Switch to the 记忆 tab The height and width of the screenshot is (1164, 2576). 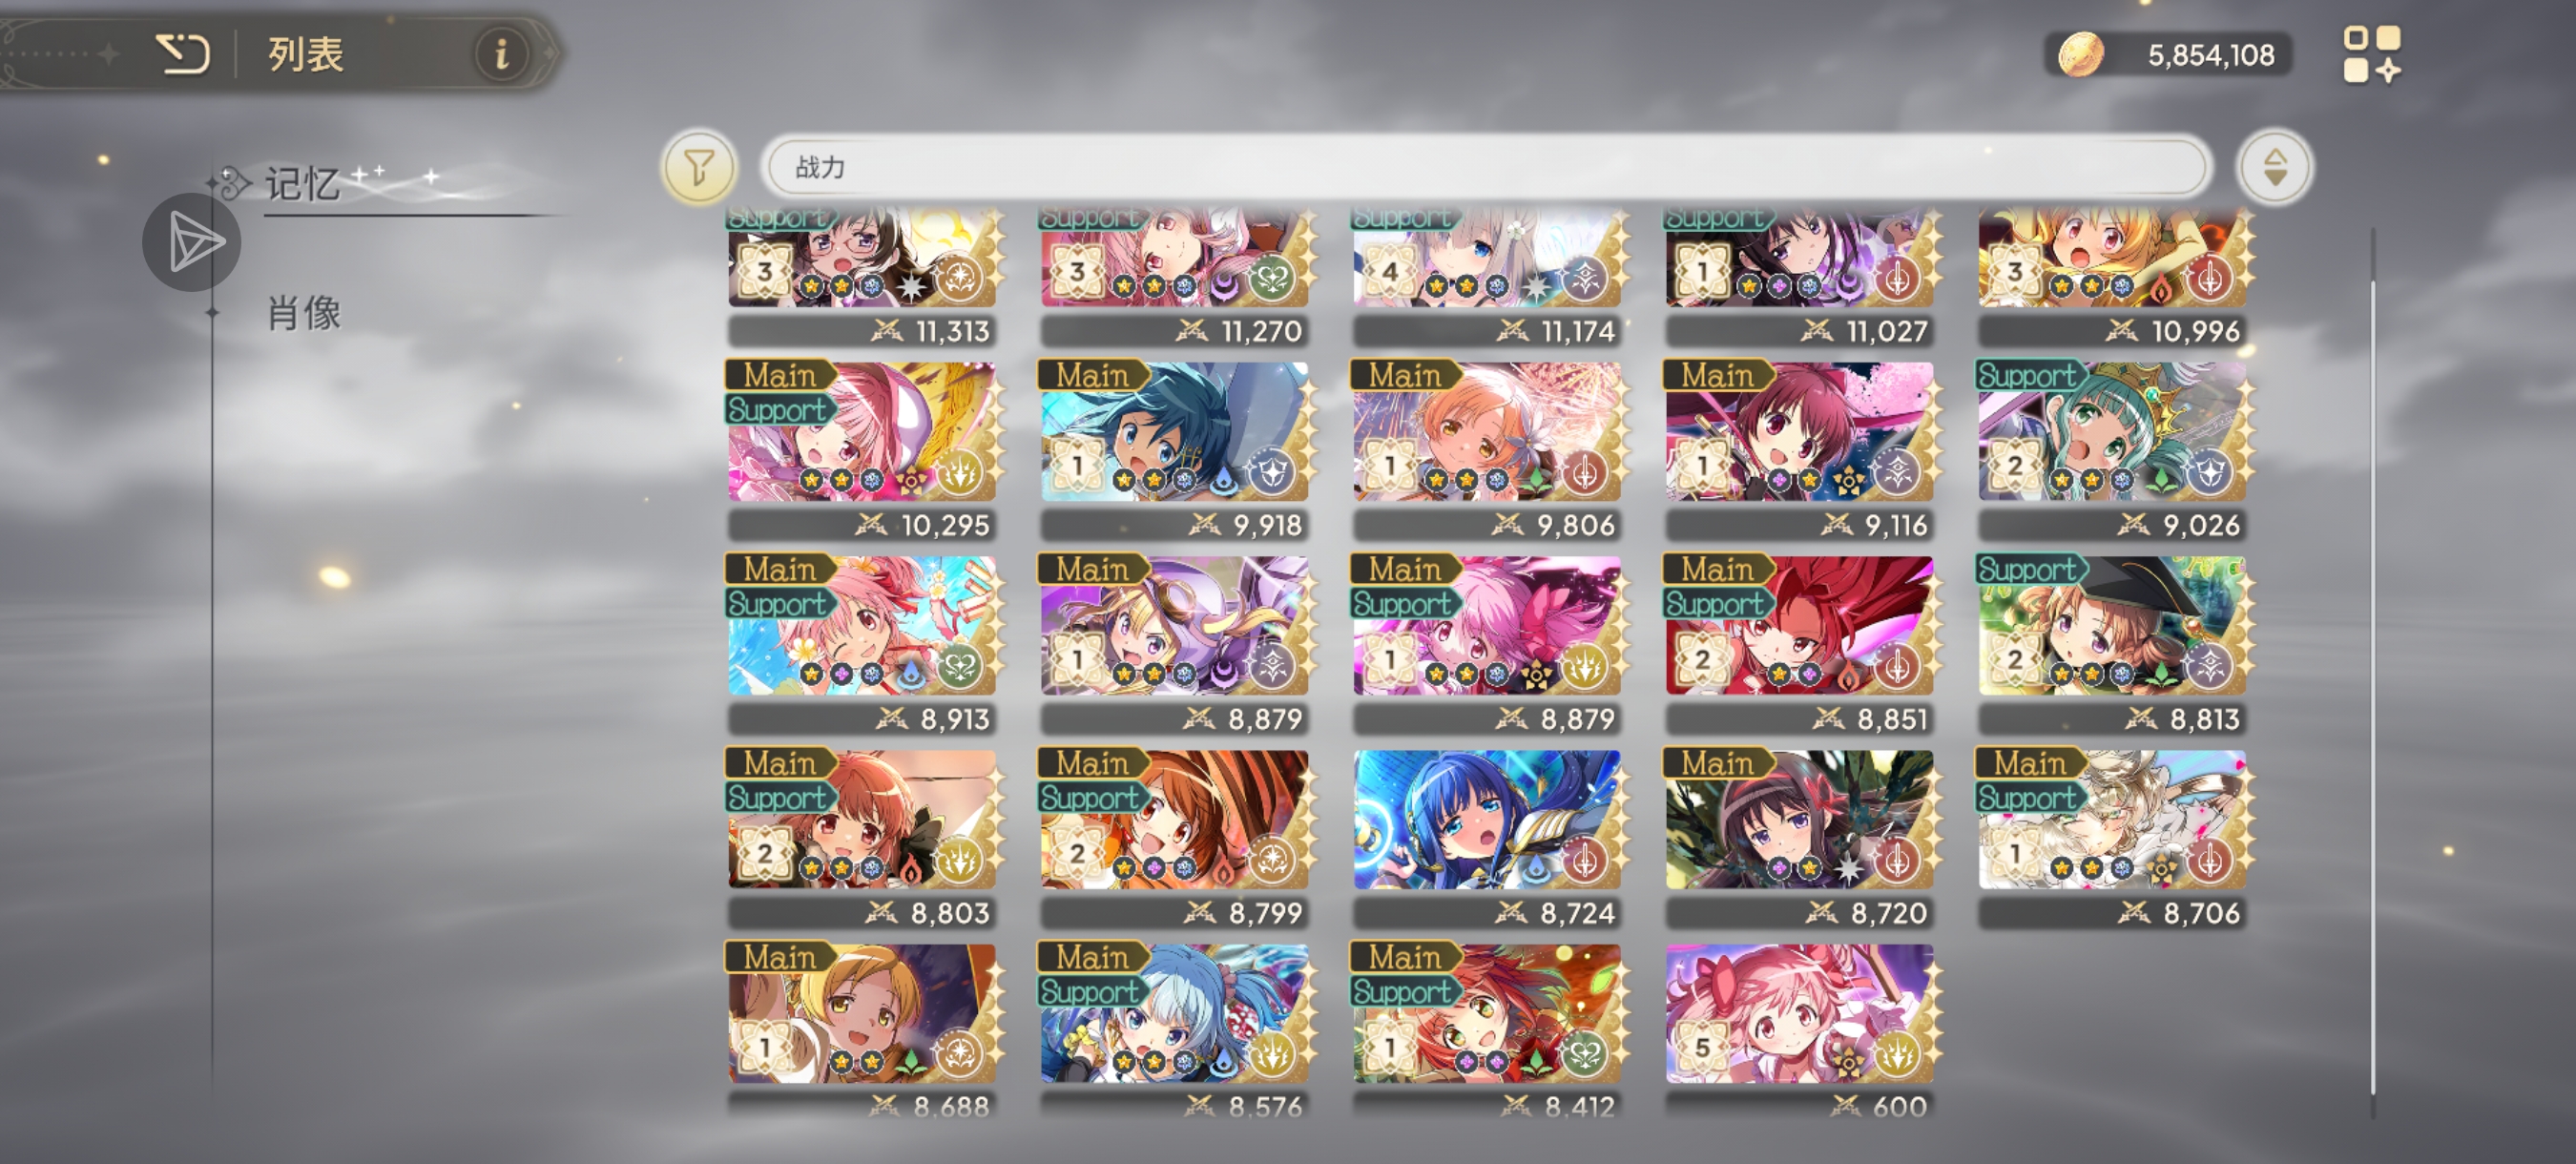tap(303, 185)
